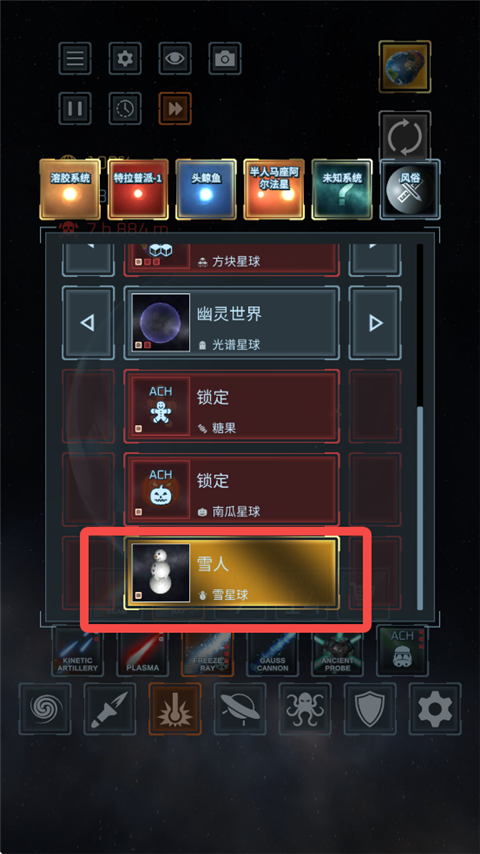Select the 幽灵世界 planet entry
This screenshot has height=854, width=480.
click(232, 323)
